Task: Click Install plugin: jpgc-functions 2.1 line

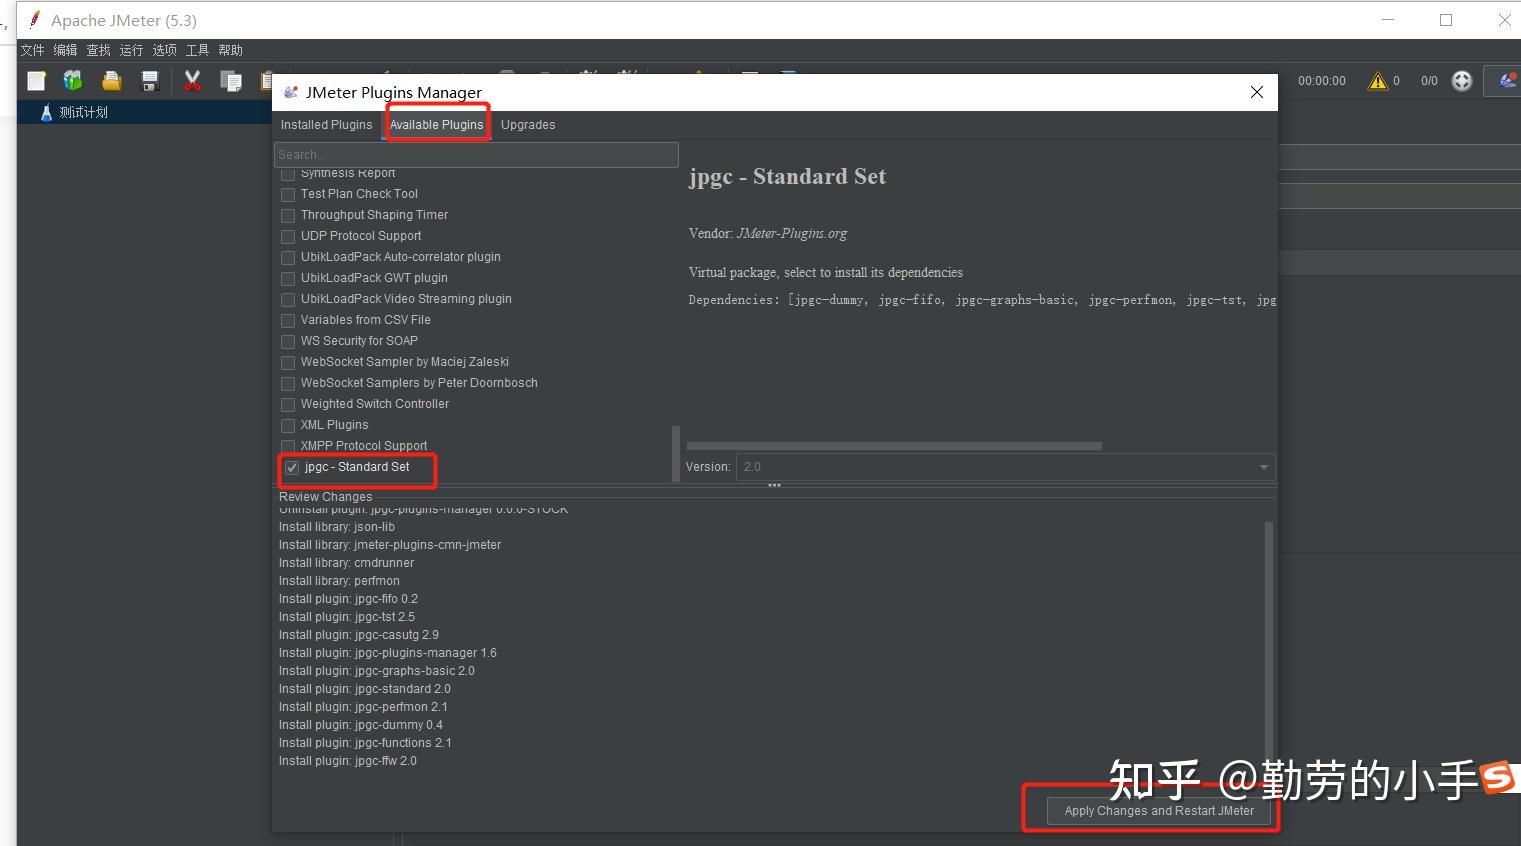Action: tap(365, 743)
